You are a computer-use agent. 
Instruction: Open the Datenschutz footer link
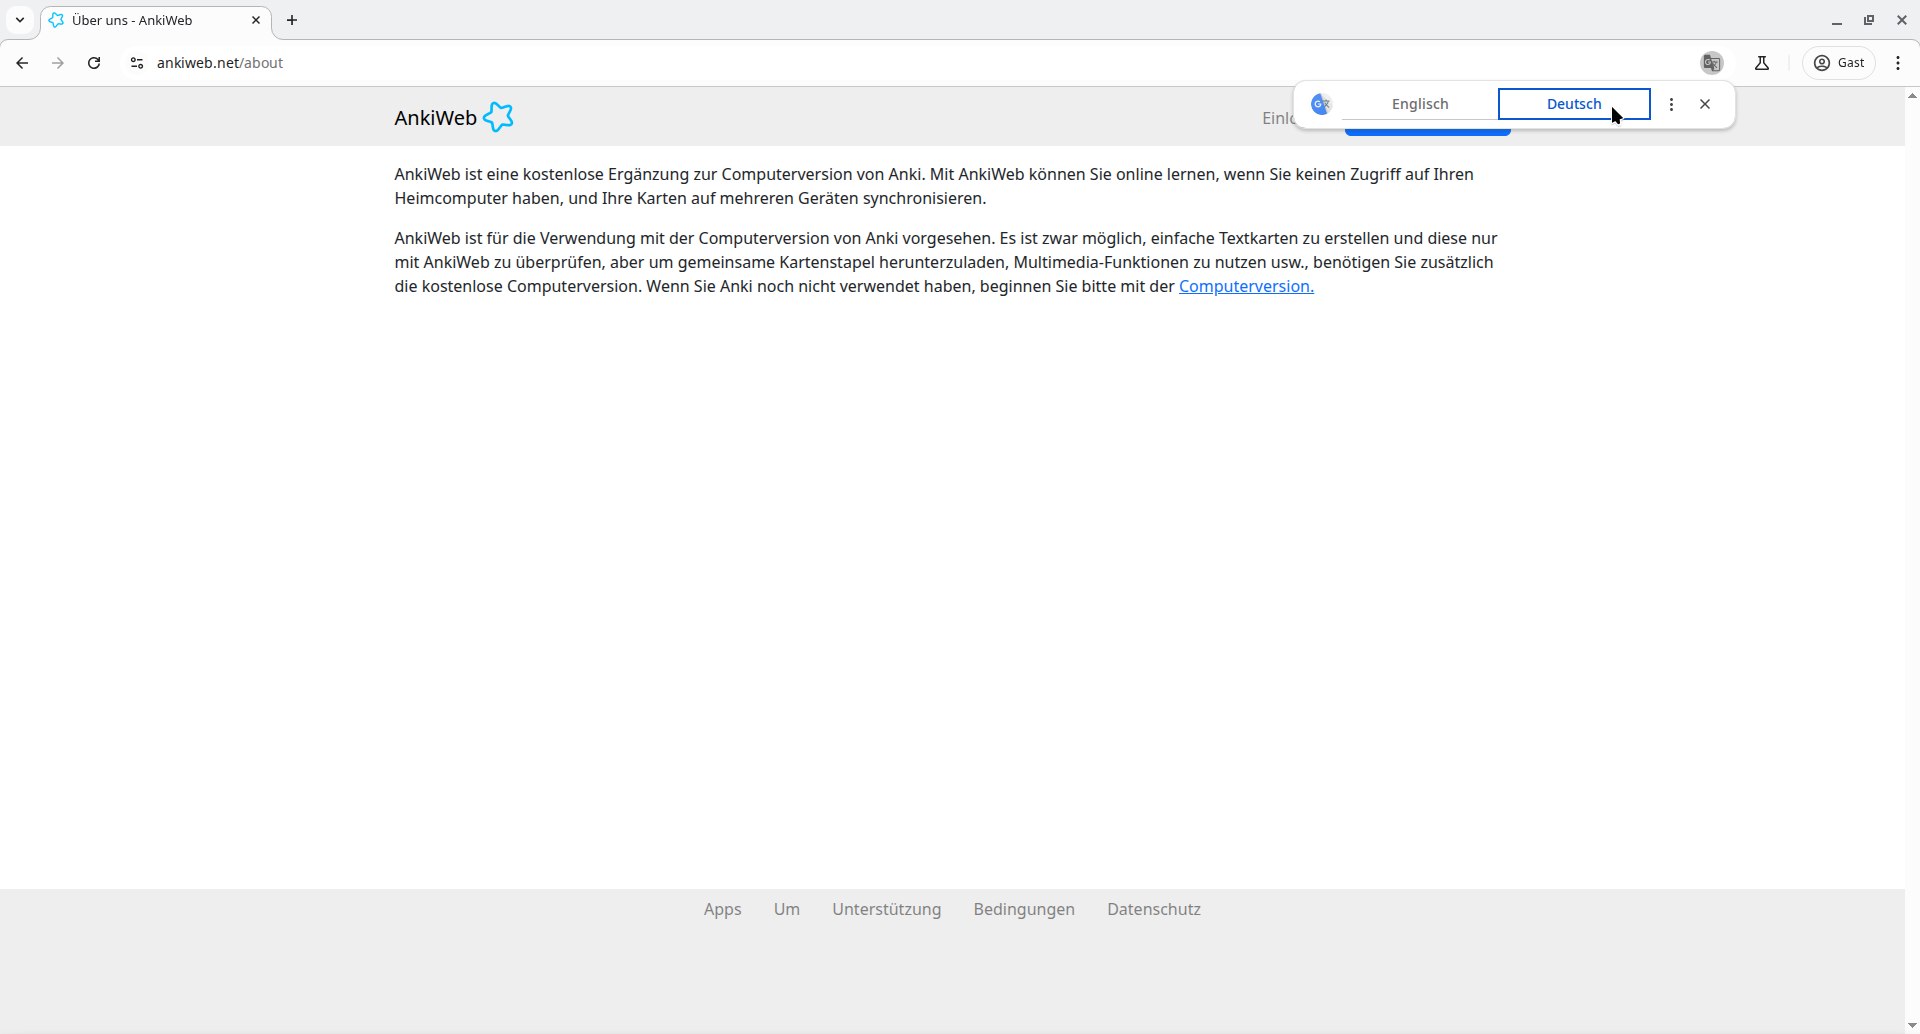(1154, 909)
